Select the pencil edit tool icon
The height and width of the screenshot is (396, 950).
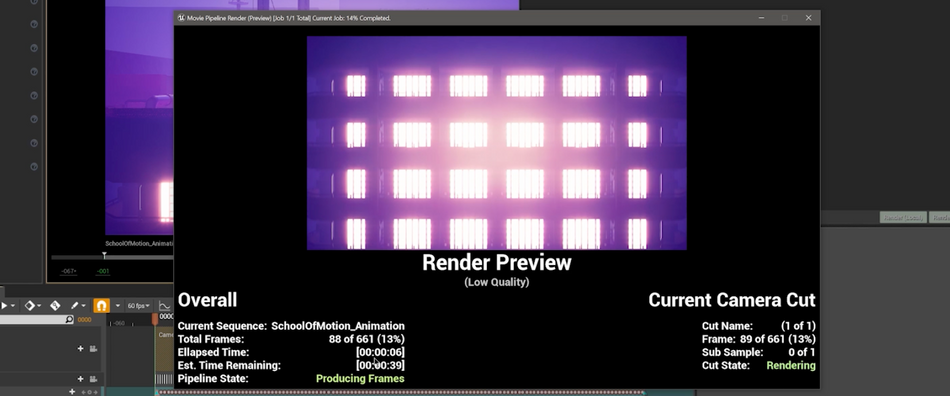pos(75,306)
